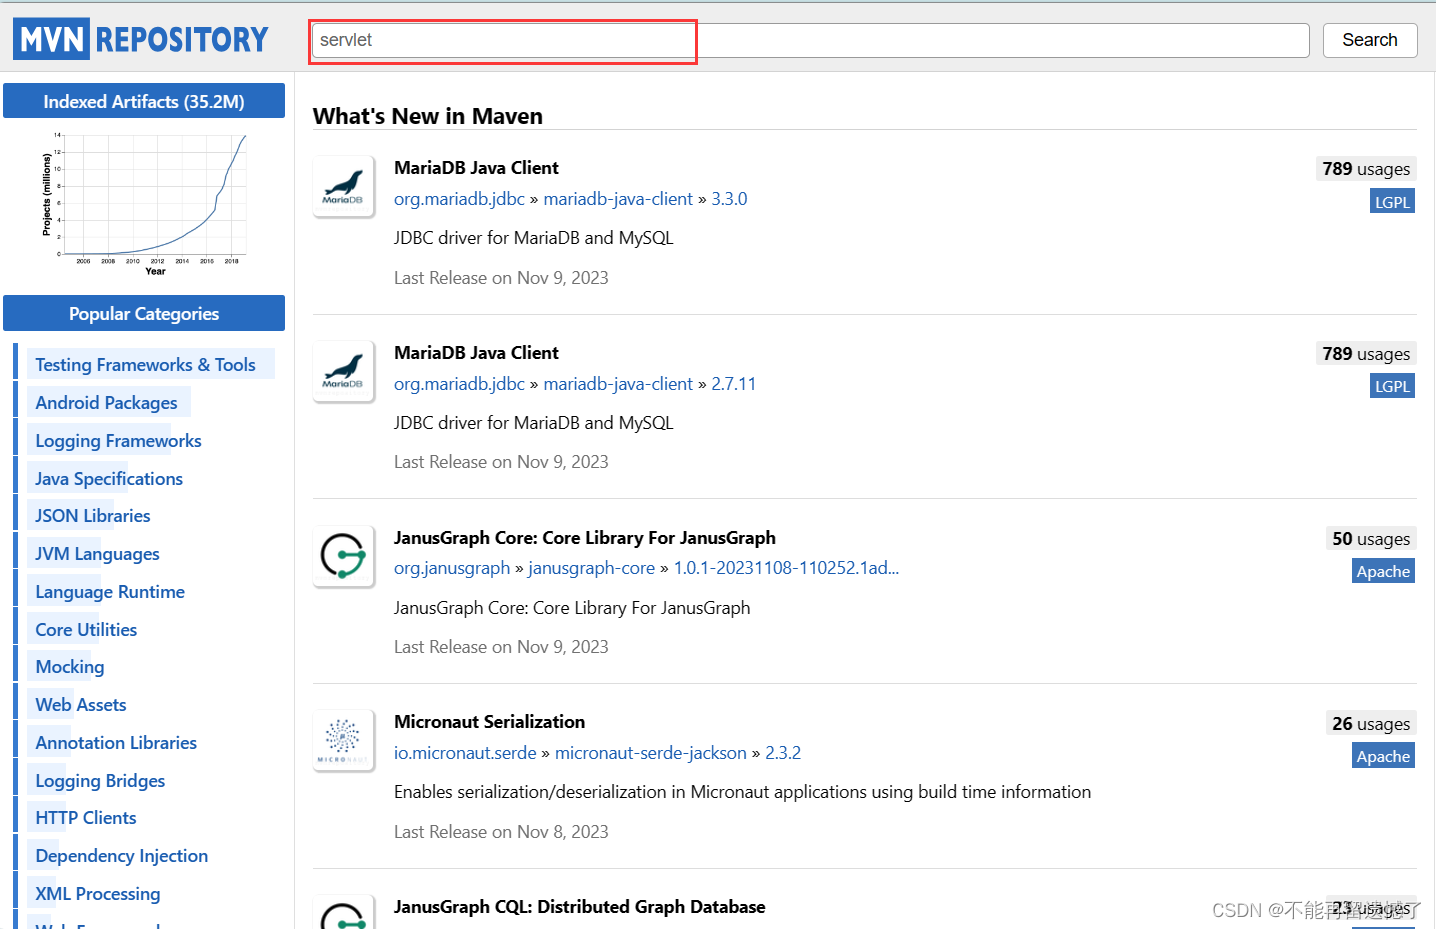Click LGPL license badge on first result
The height and width of the screenshot is (929, 1436).
[x=1392, y=202]
